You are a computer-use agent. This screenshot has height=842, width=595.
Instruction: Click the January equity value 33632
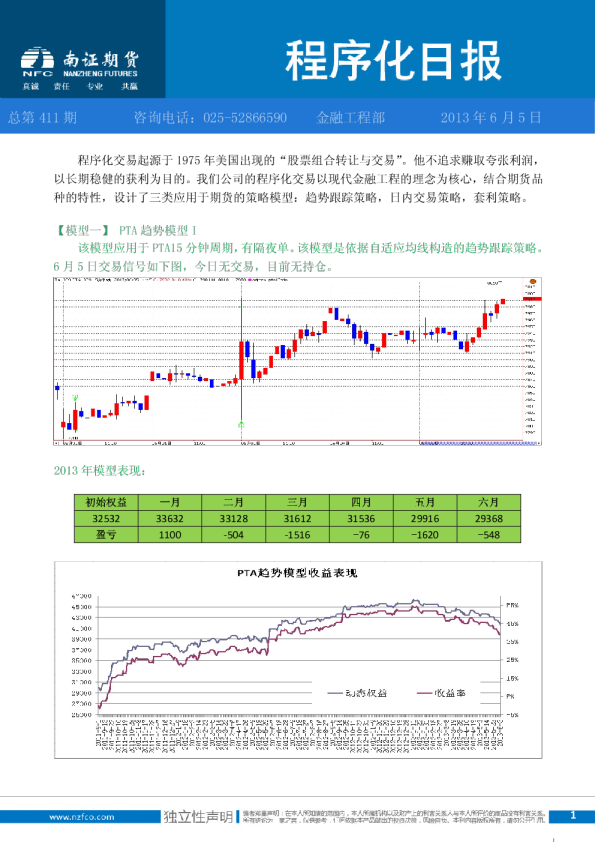(170, 519)
